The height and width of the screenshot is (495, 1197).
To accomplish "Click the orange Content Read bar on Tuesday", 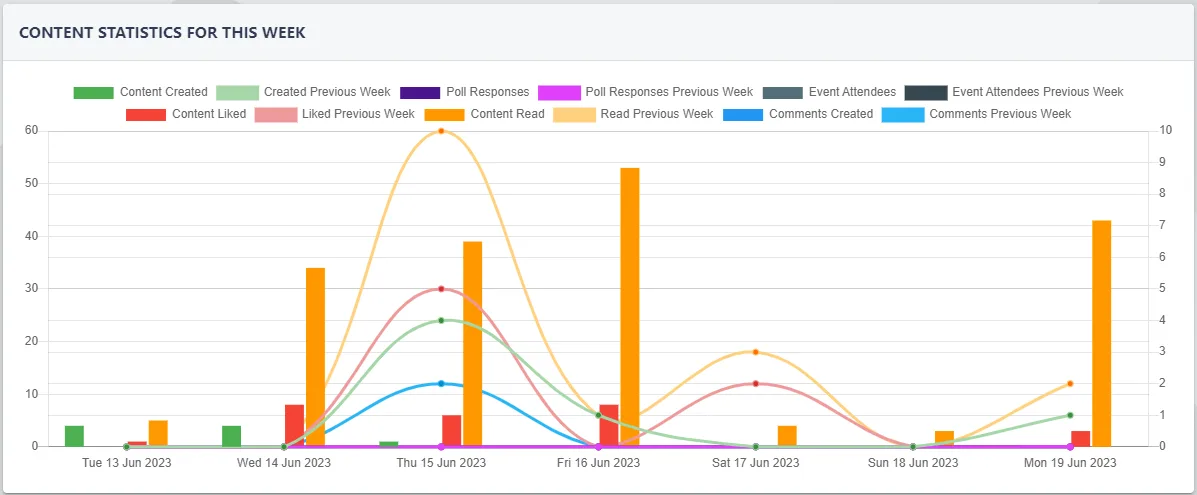I will [x=158, y=433].
